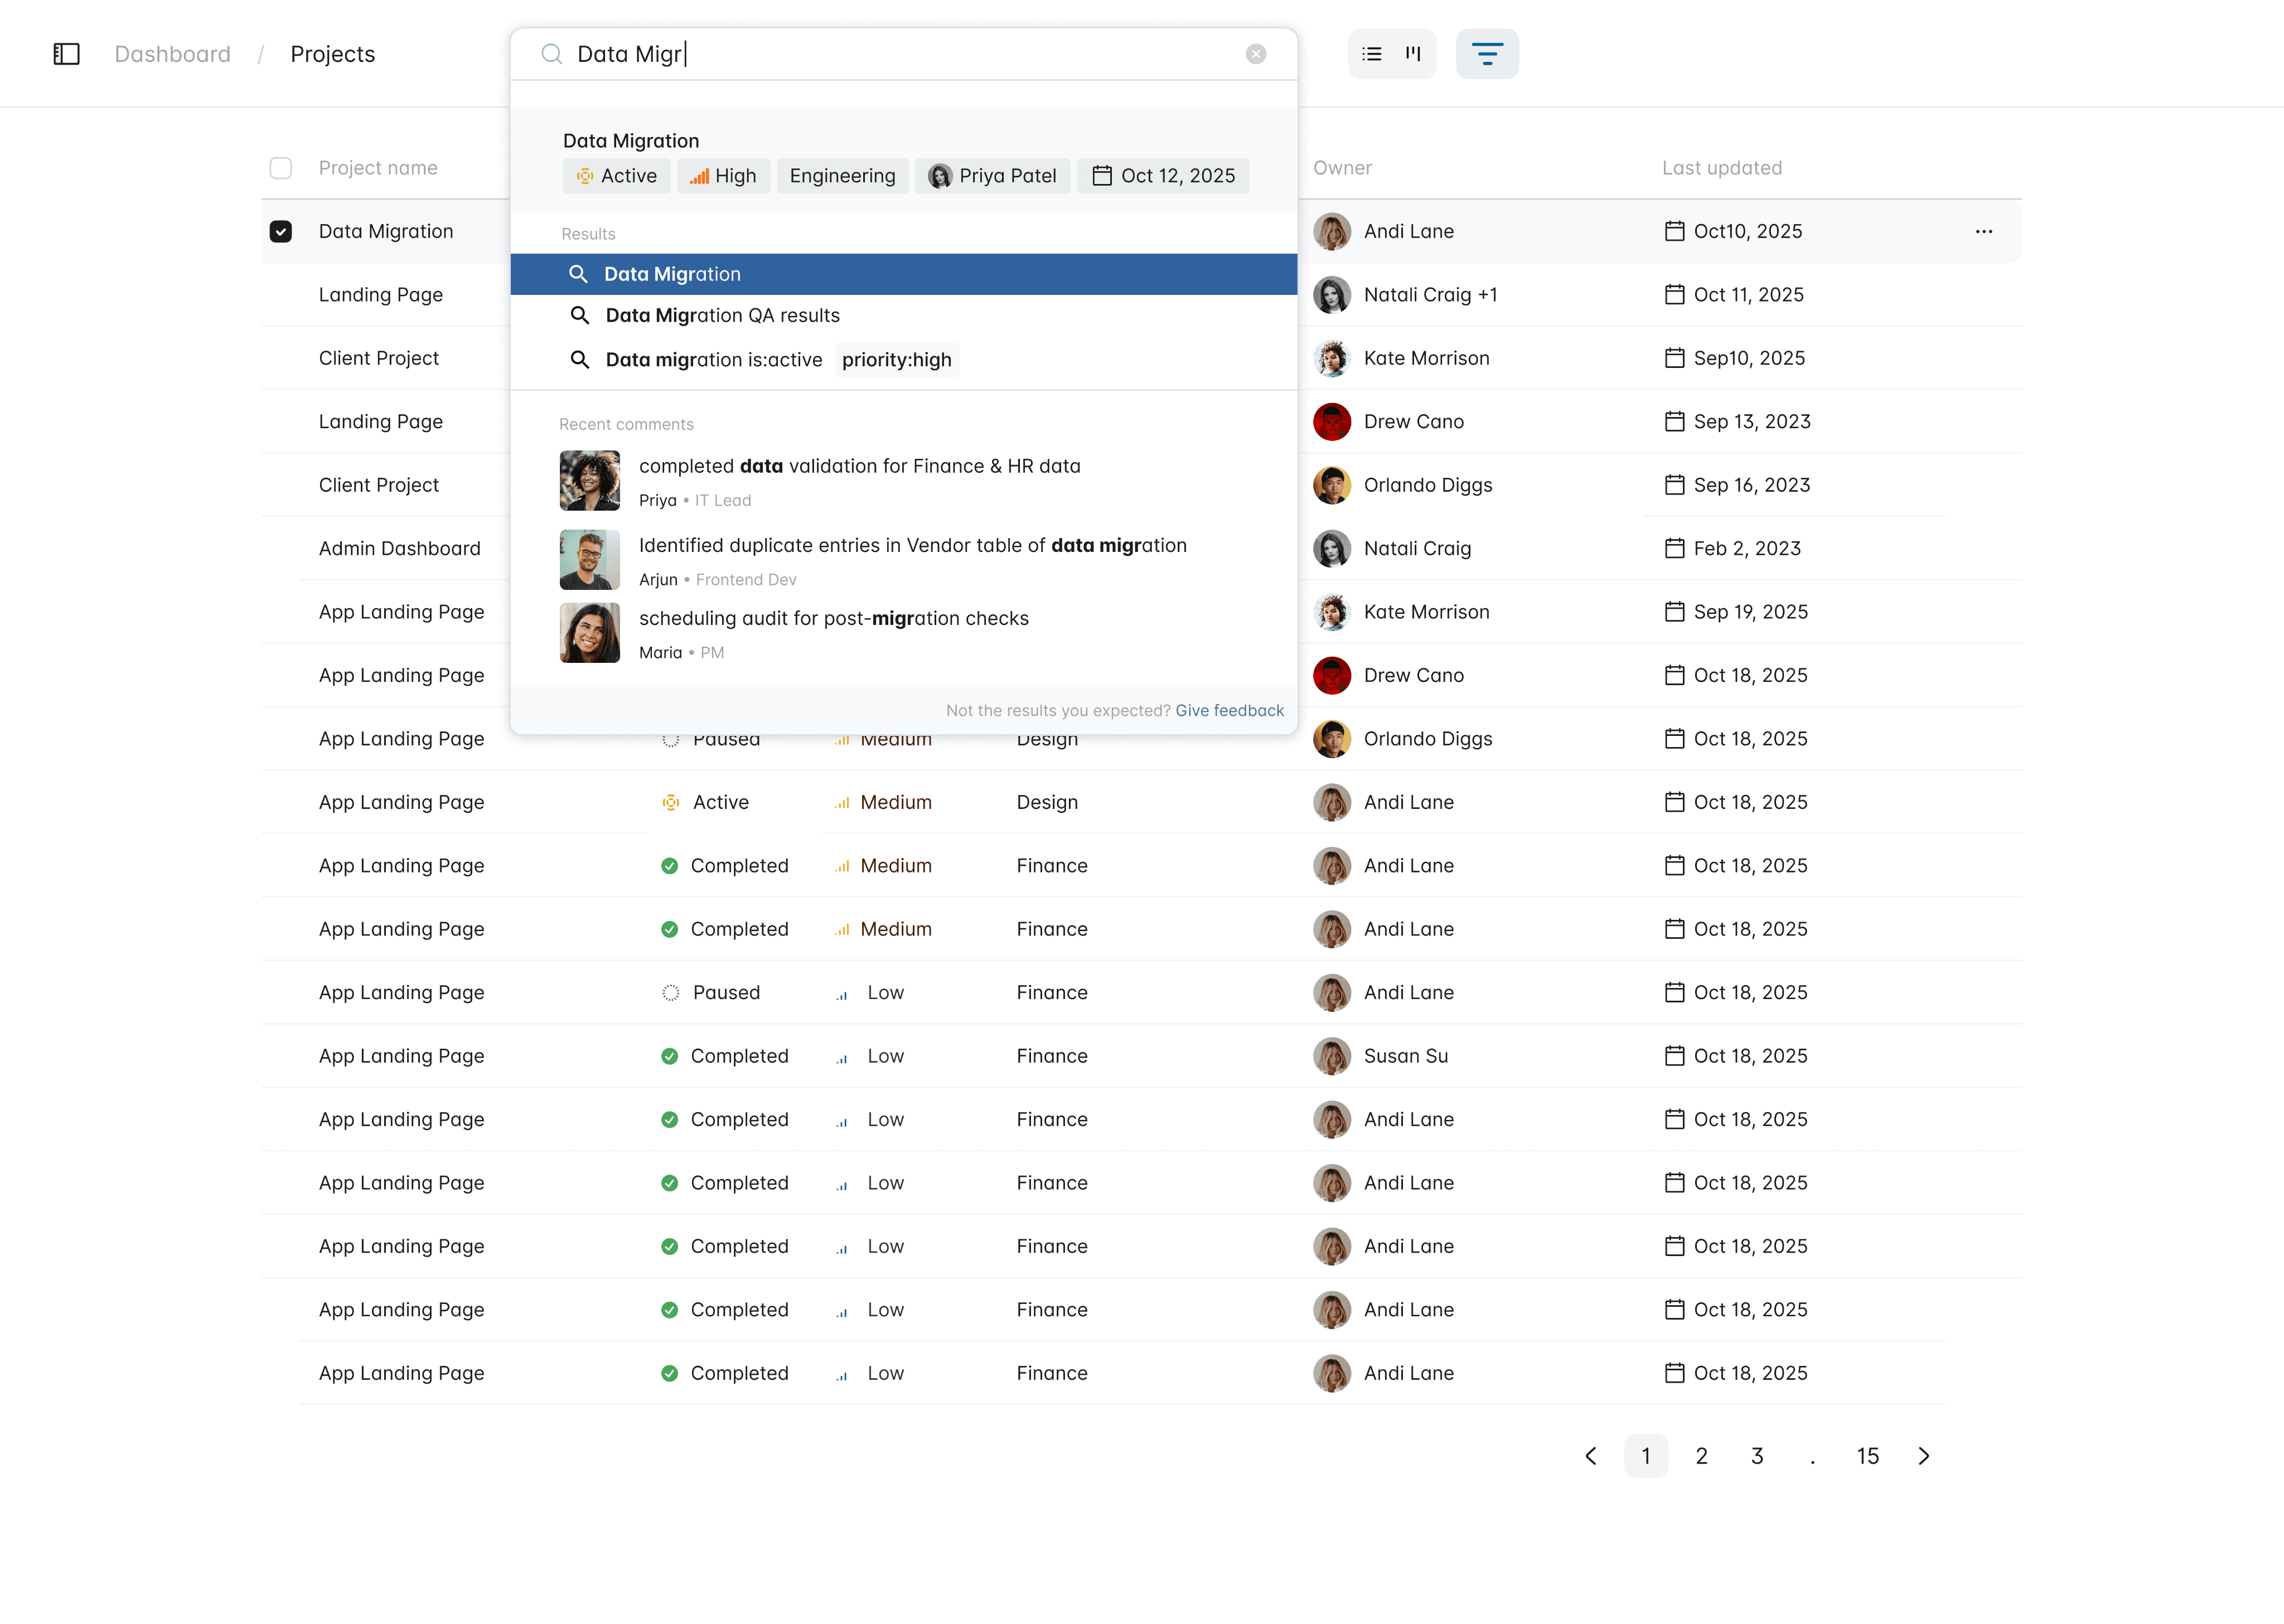The image size is (2284, 1624).
Task: Choose Data Migration QA results suggestion
Action: point(722,316)
